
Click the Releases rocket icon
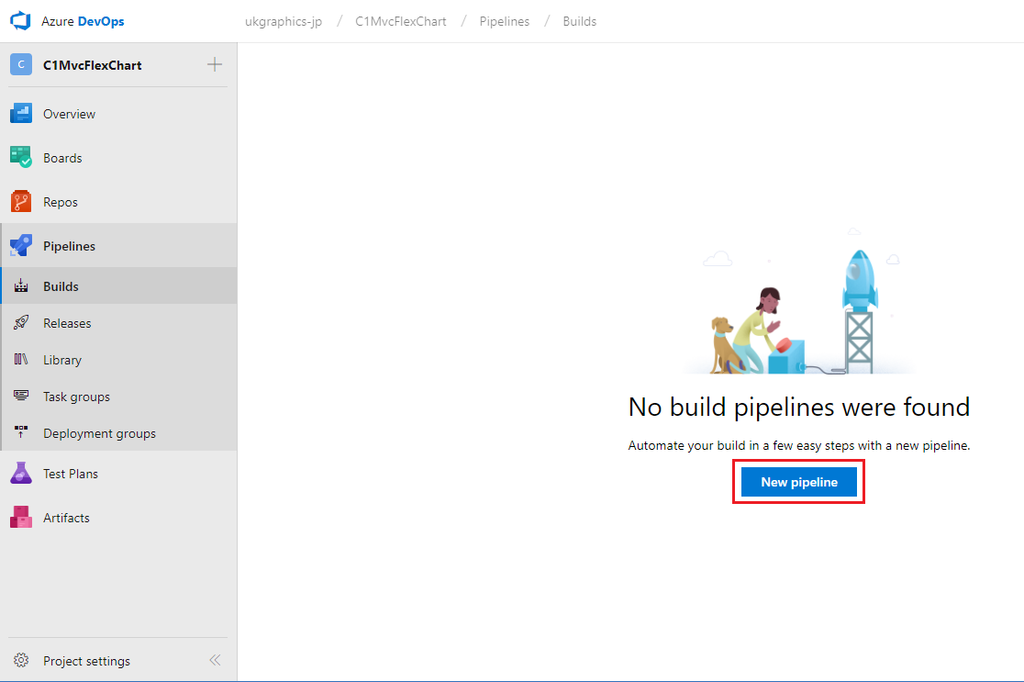pyautogui.click(x=21, y=323)
